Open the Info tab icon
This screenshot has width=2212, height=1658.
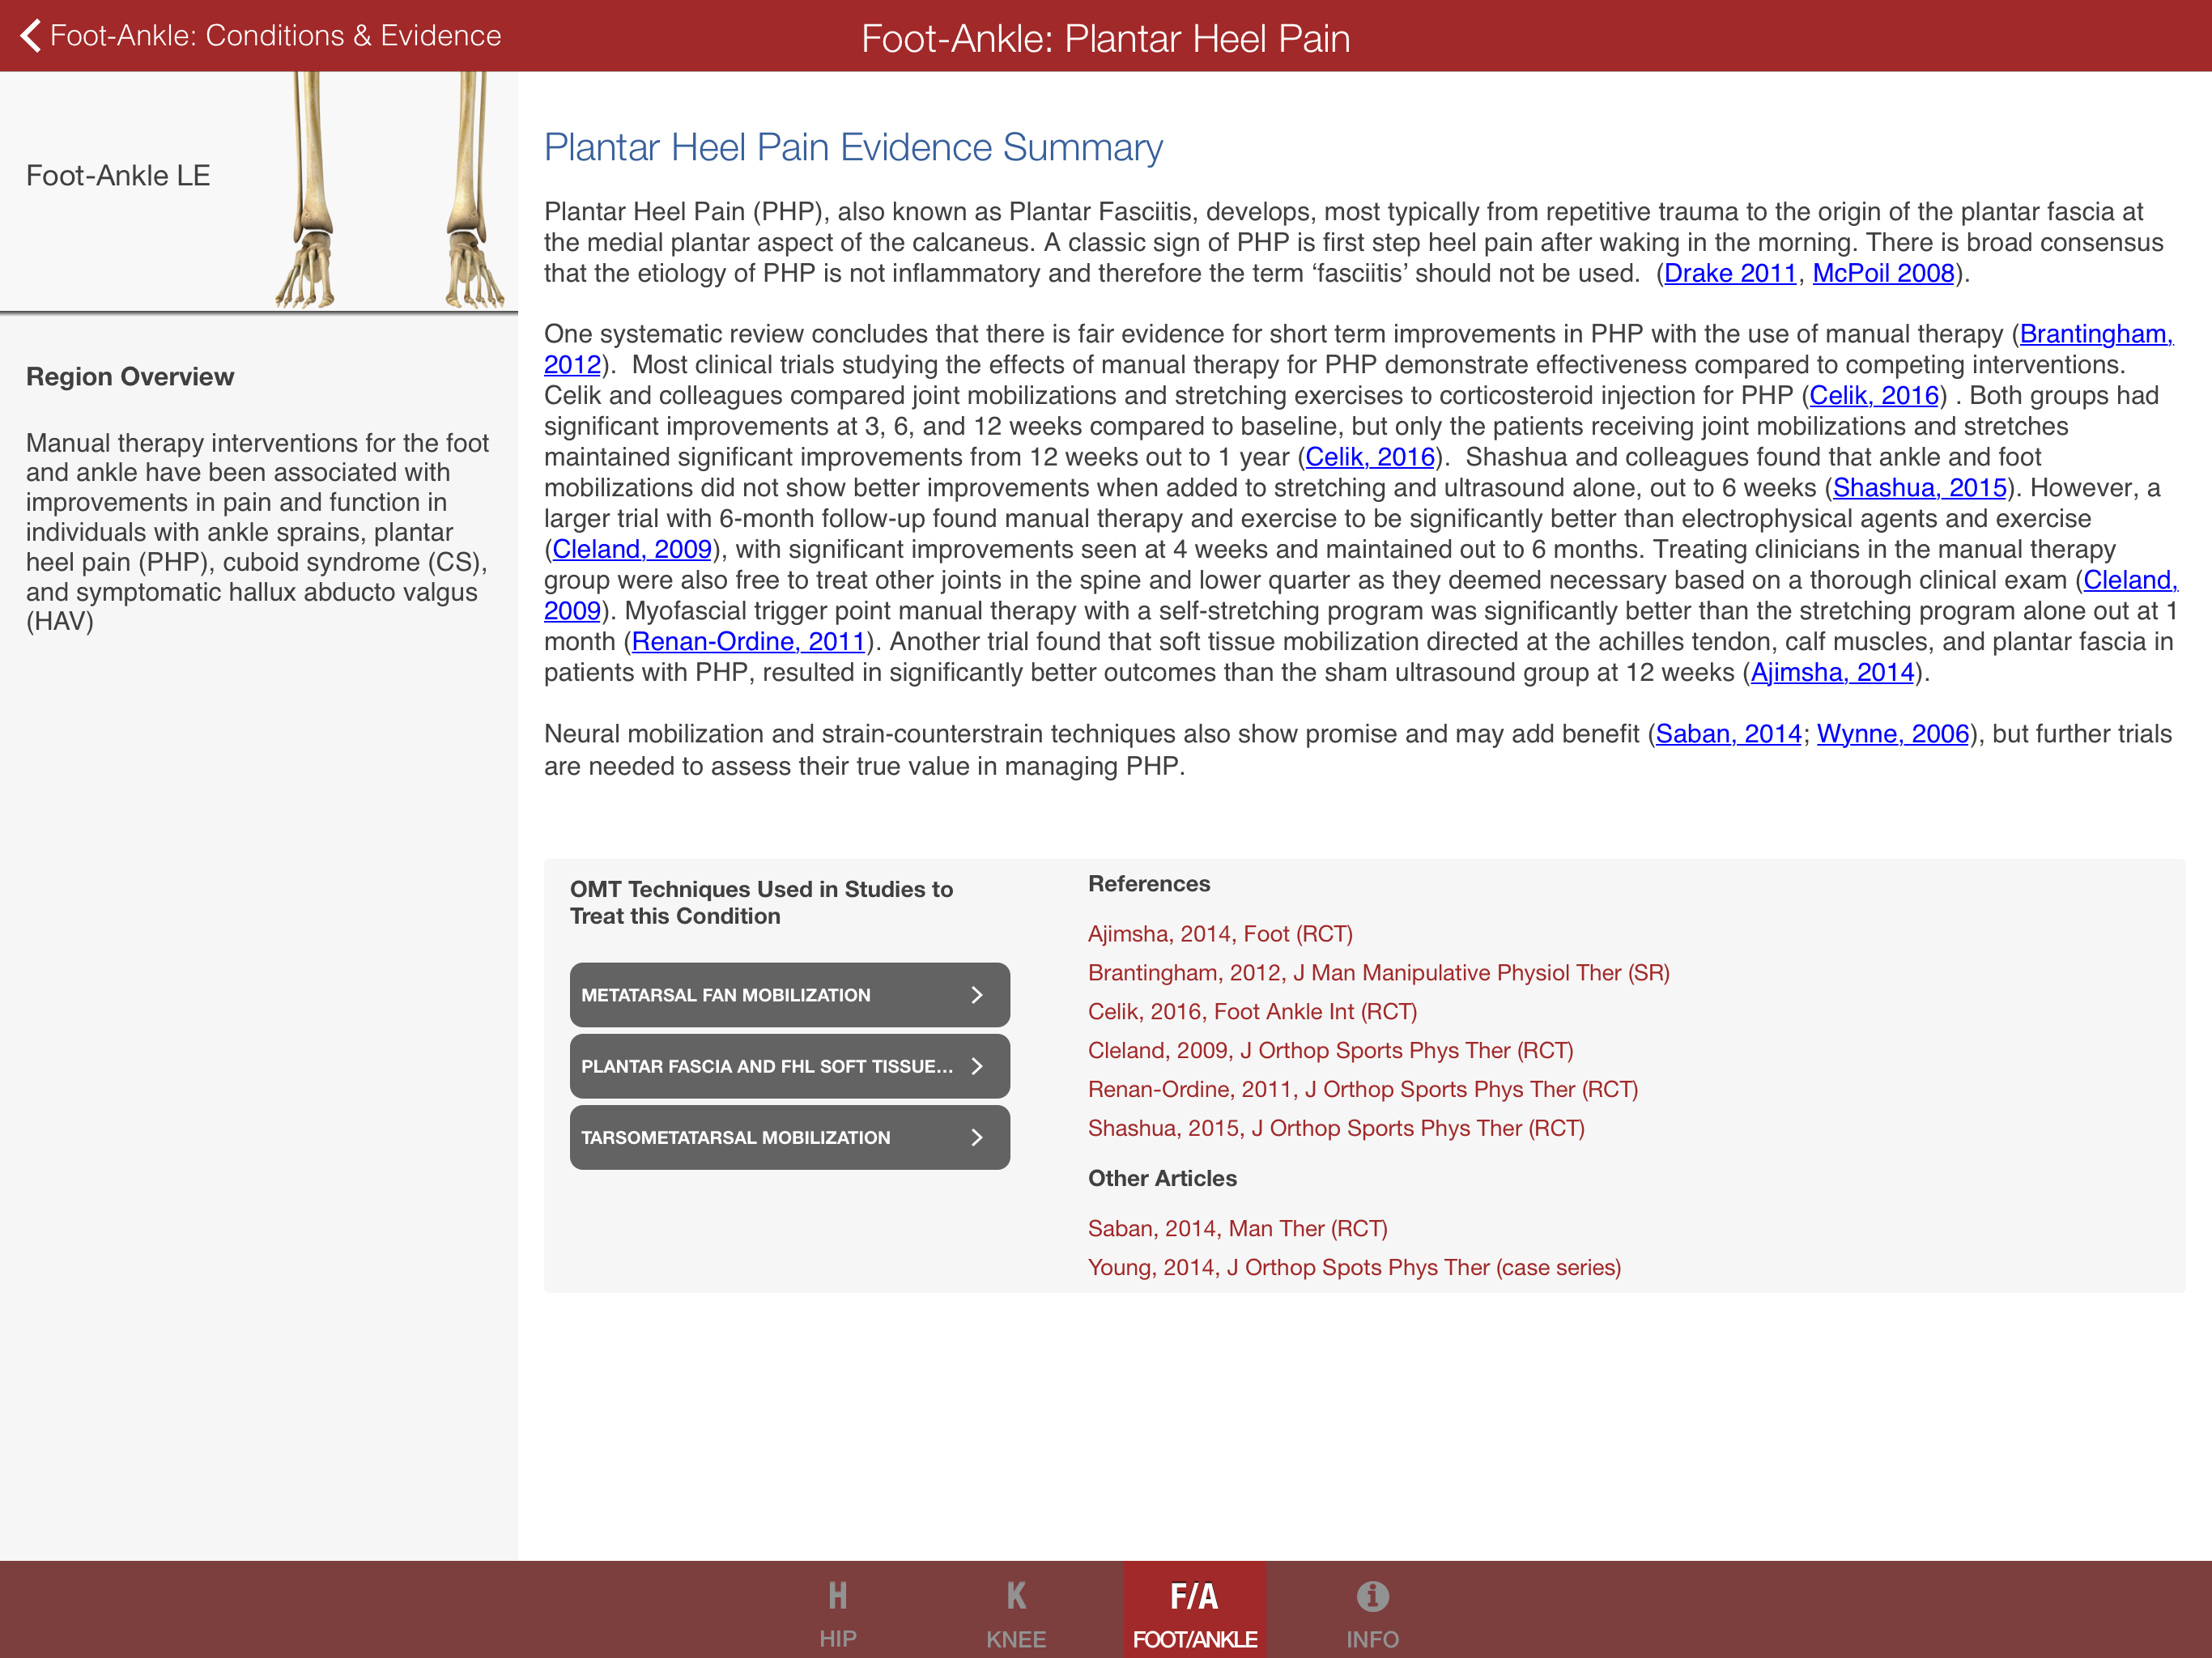pyautogui.click(x=1371, y=1611)
